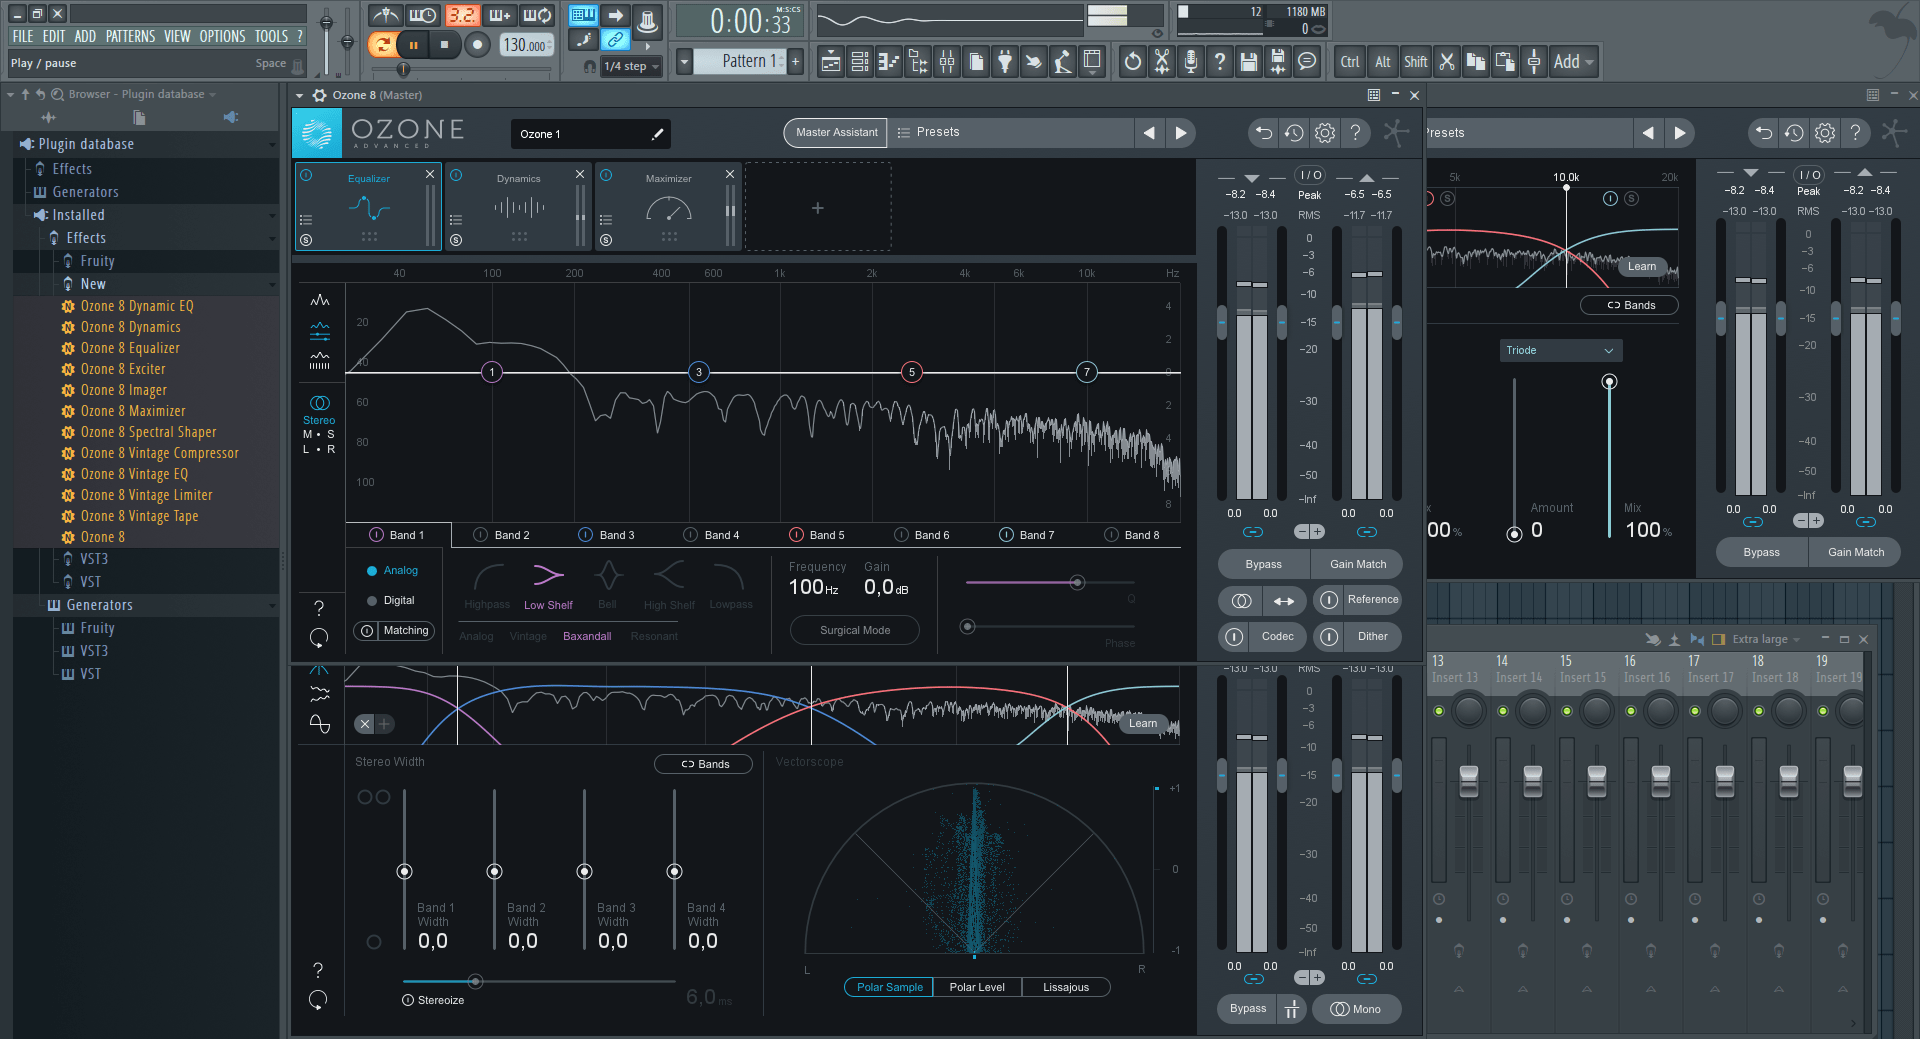Open the Triode mode dropdown
The height and width of the screenshot is (1039, 1920).
click(1560, 350)
